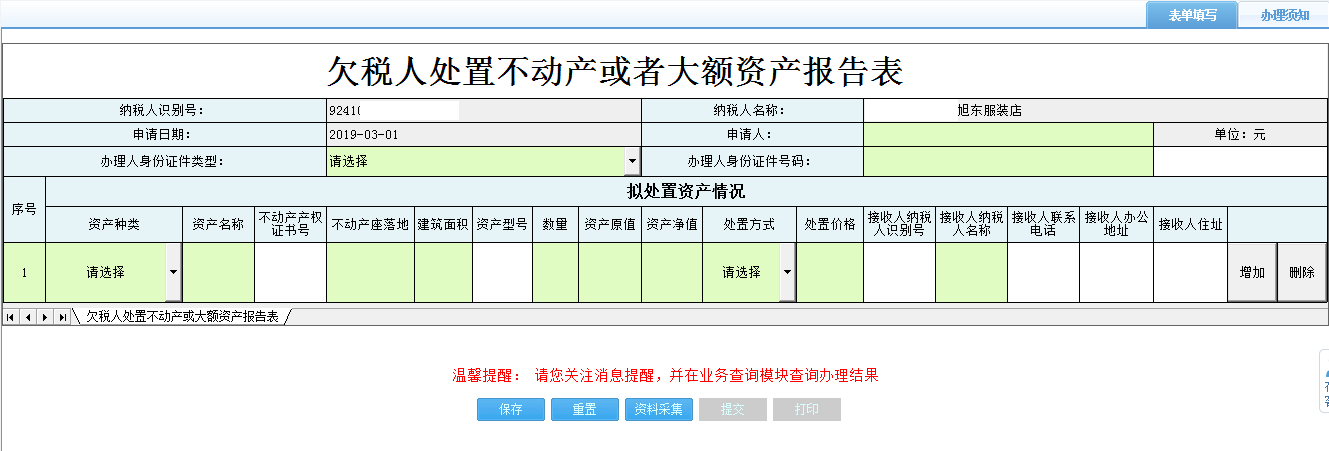1329x451 pixels.
Task: Click 办理人身份证件号码 input field
Action: [1008, 161]
